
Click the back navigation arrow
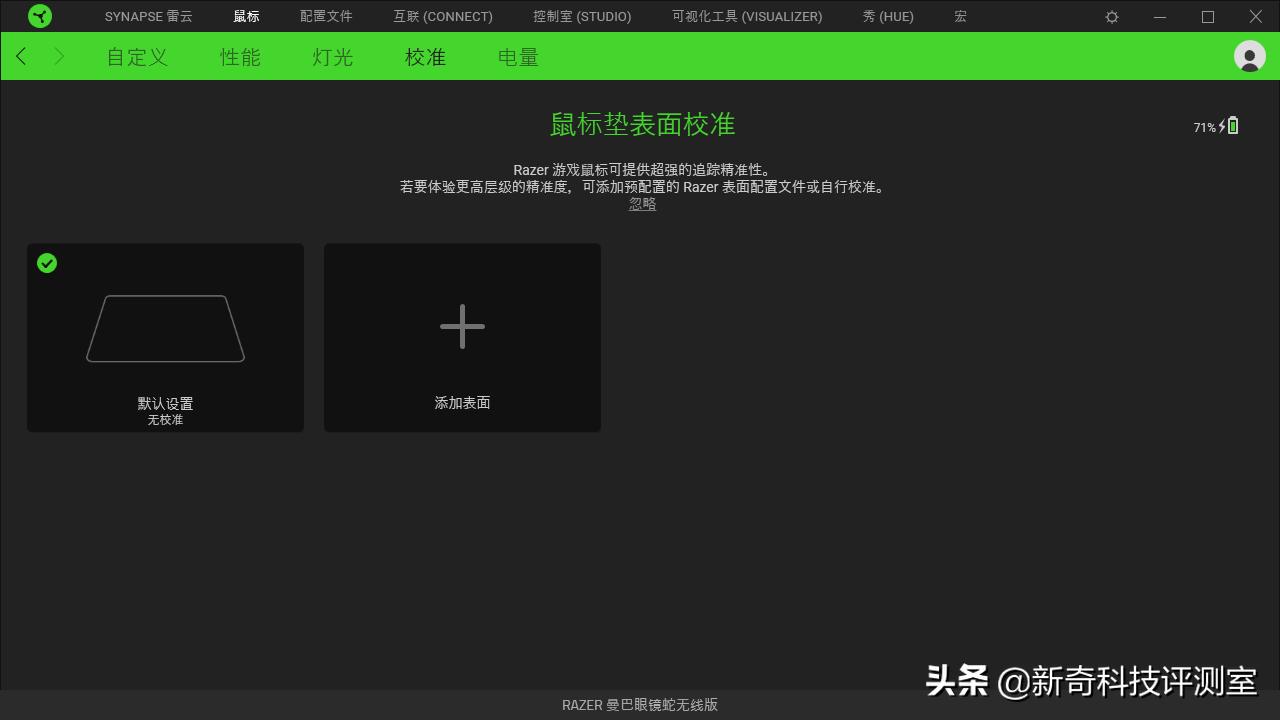click(x=21, y=56)
